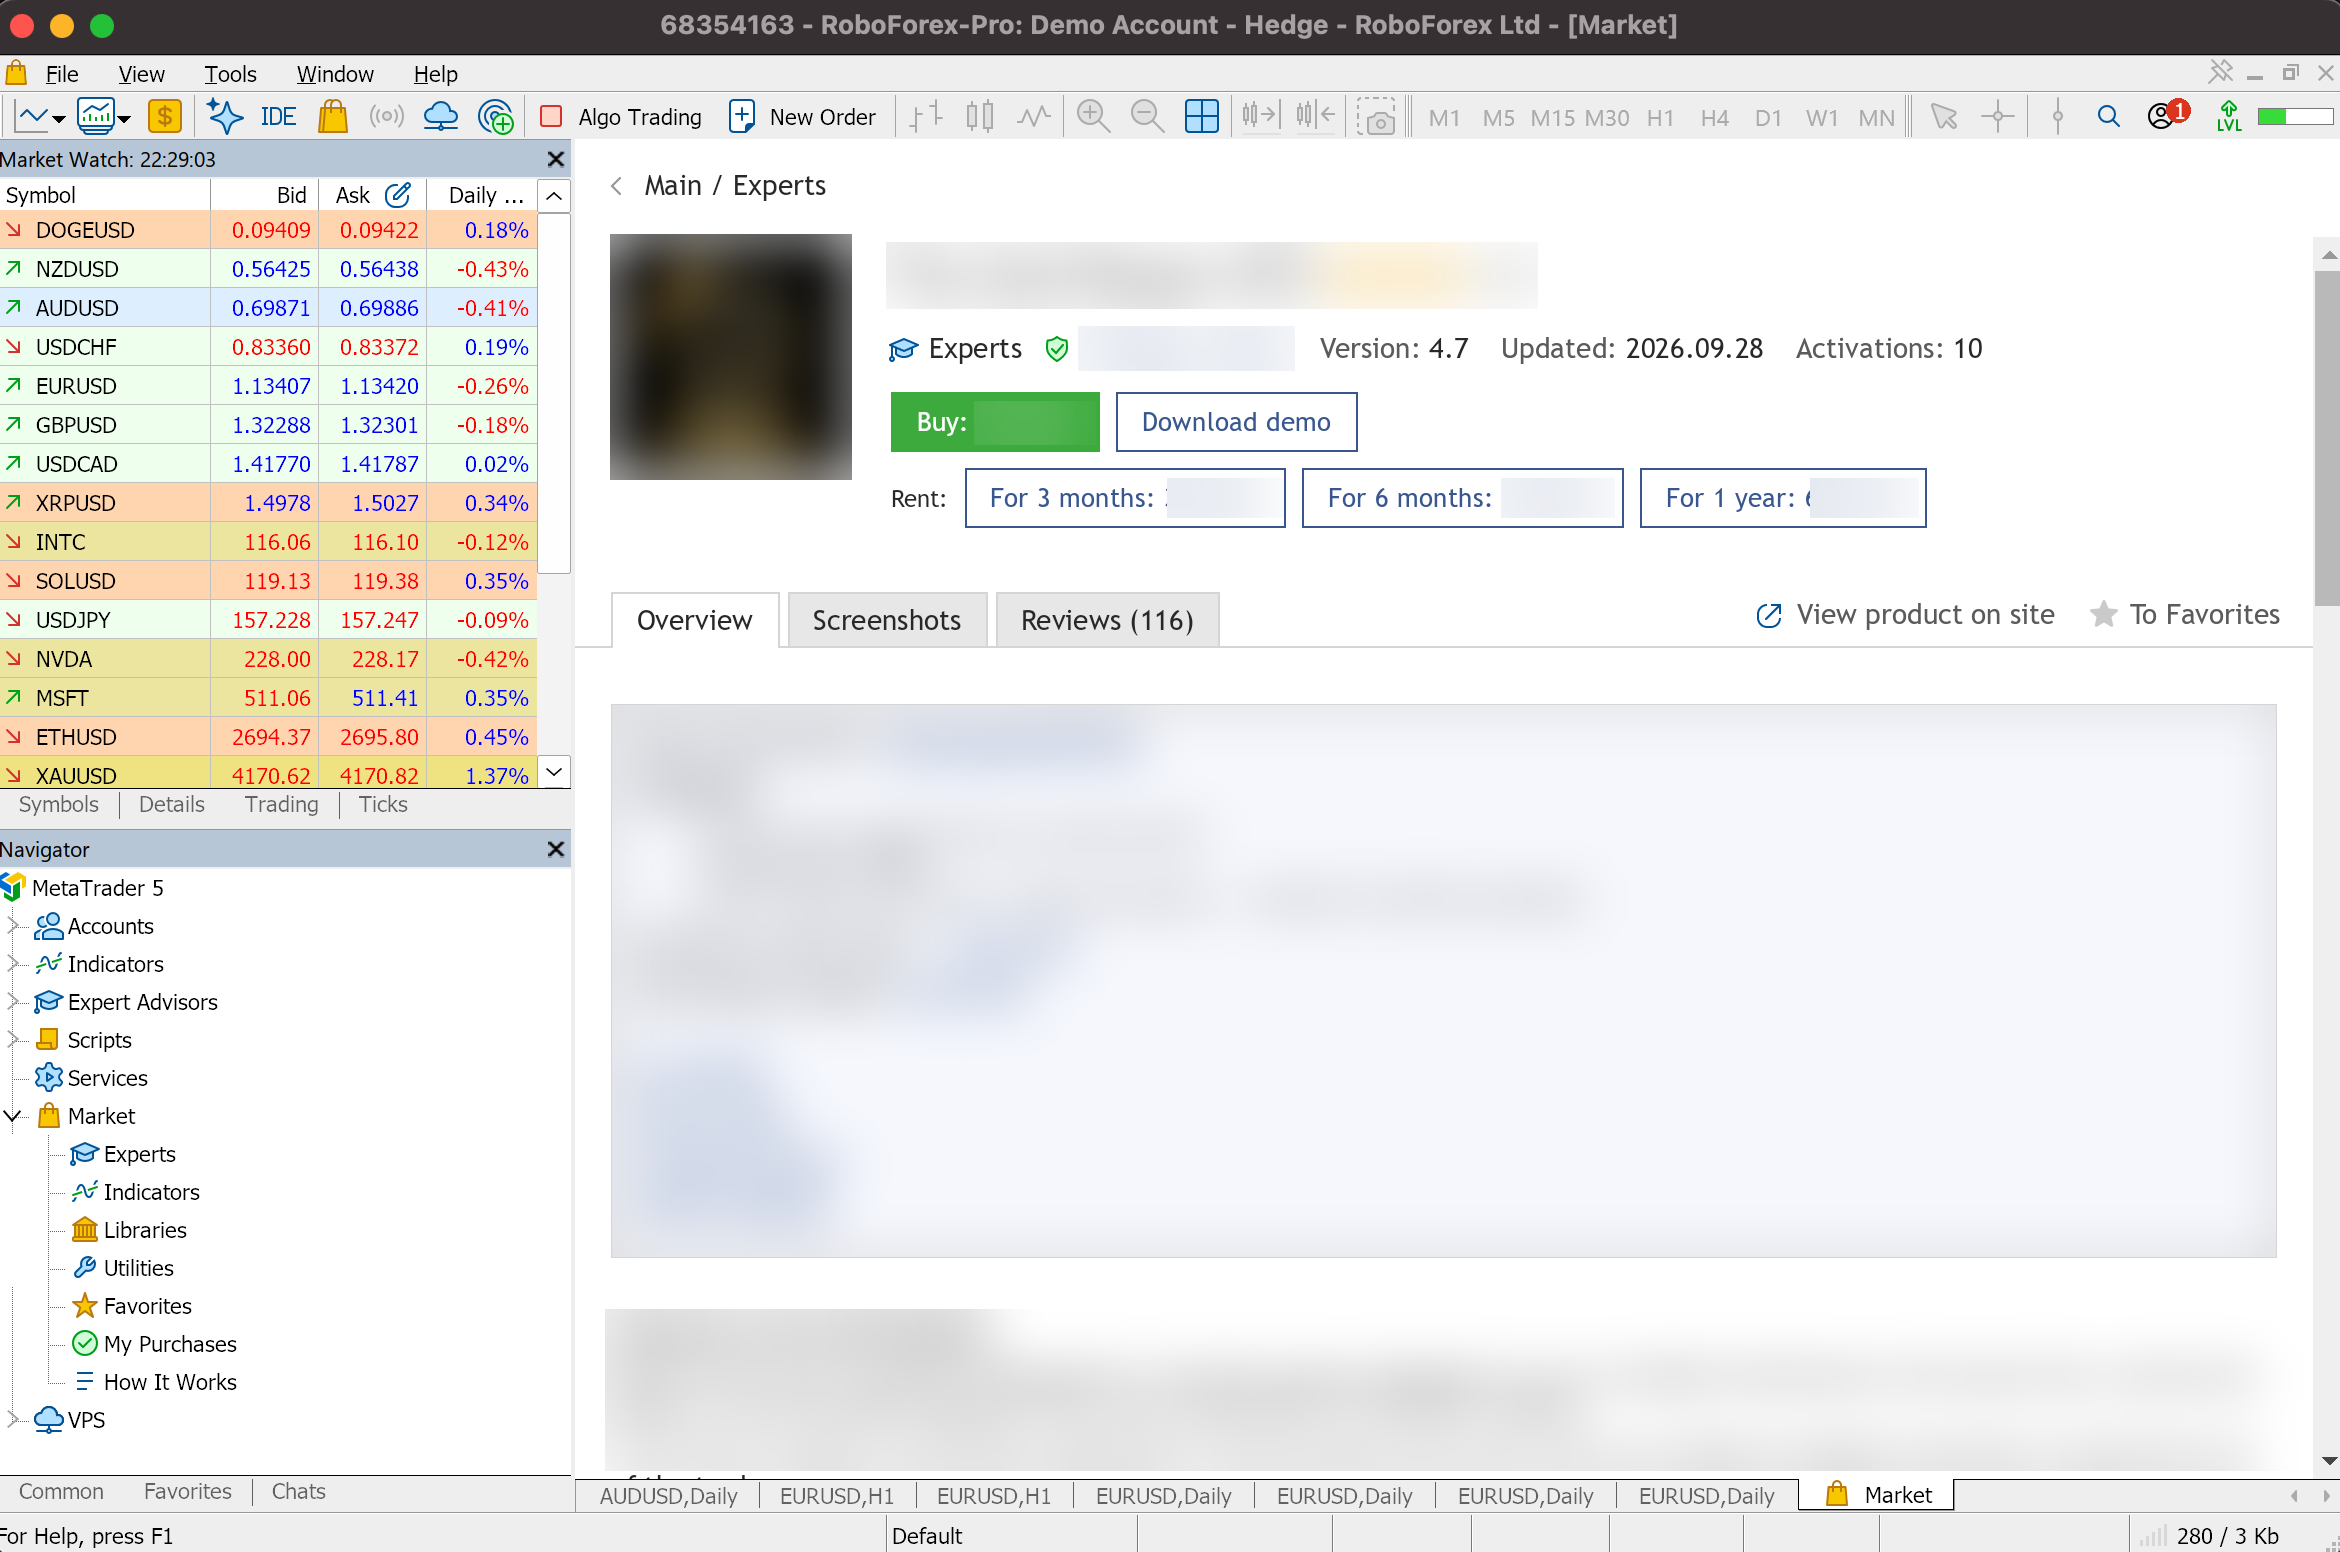The width and height of the screenshot is (2340, 1552).
Task: Take a chart screenshot with camera icon
Action: [1377, 117]
